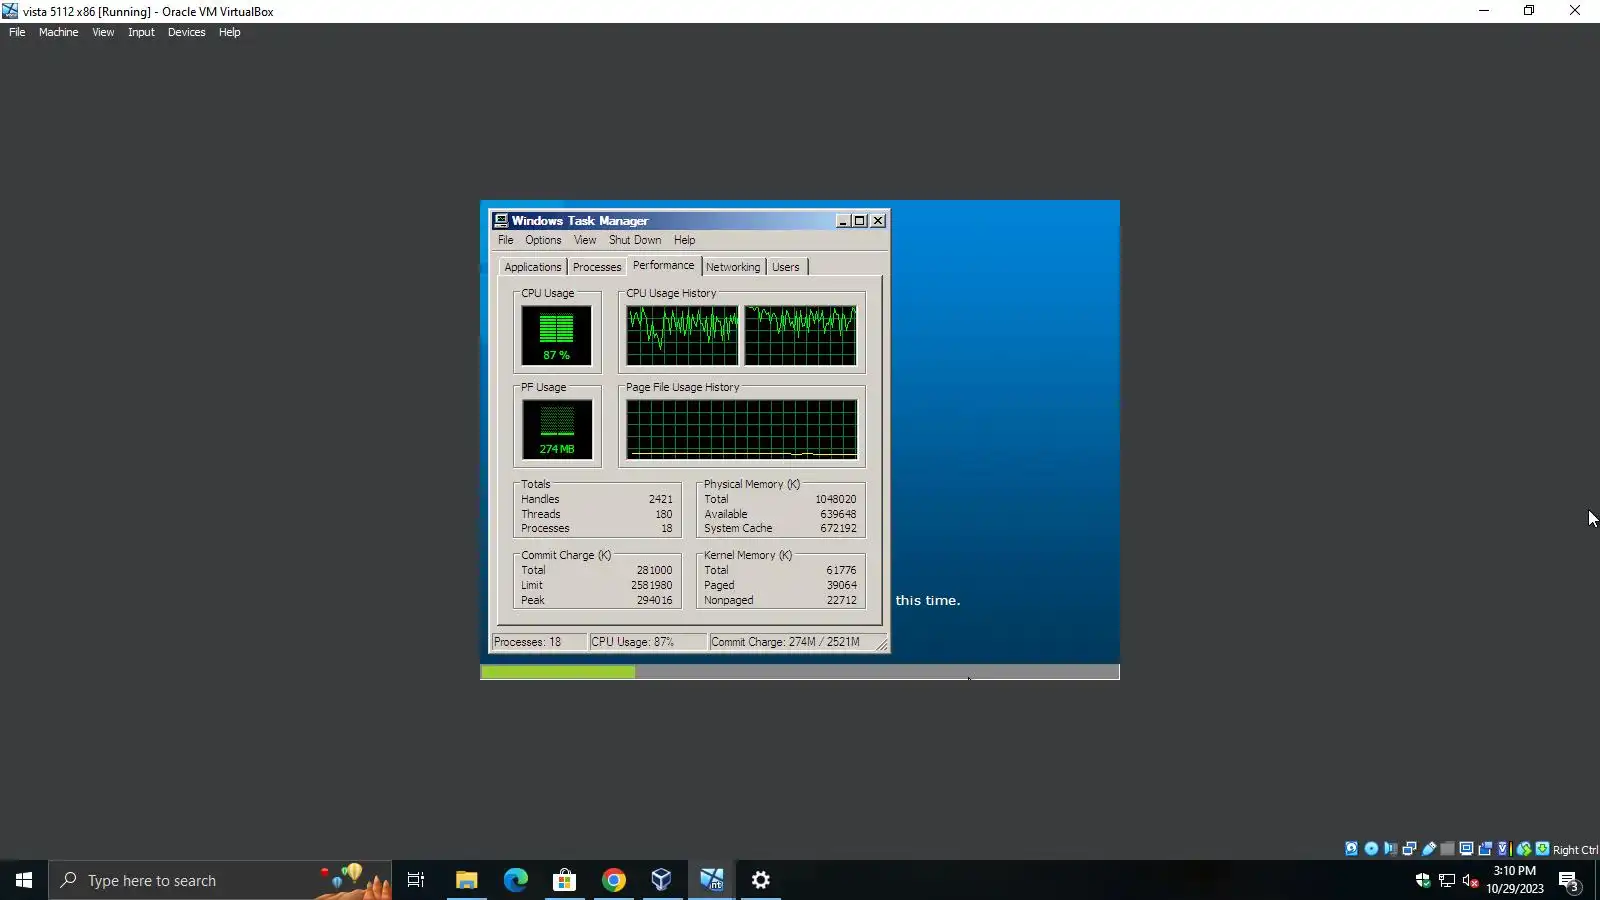Open VirtualBox Devices menu
1600x900 pixels.
tap(186, 32)
